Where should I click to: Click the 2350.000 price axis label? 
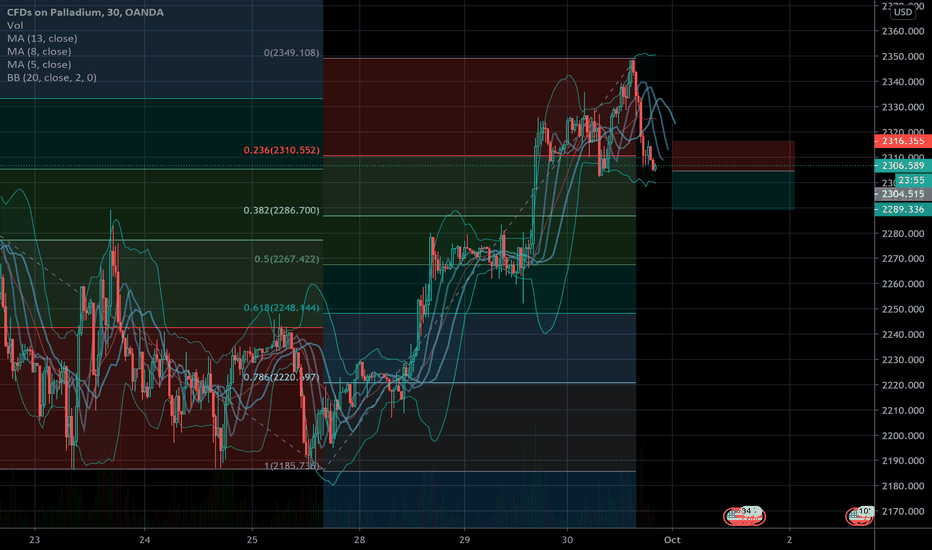pos(903,56)
